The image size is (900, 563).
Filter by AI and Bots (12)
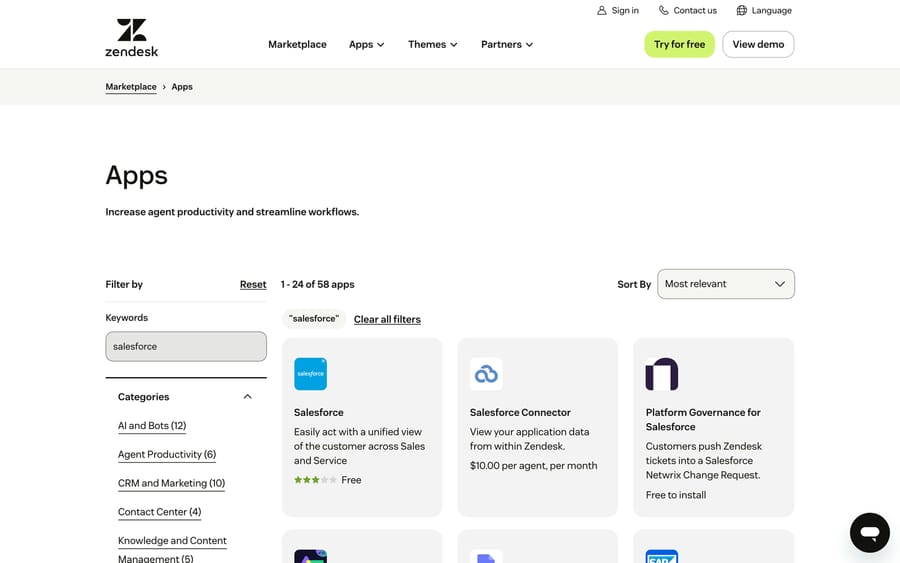[152, 426]
